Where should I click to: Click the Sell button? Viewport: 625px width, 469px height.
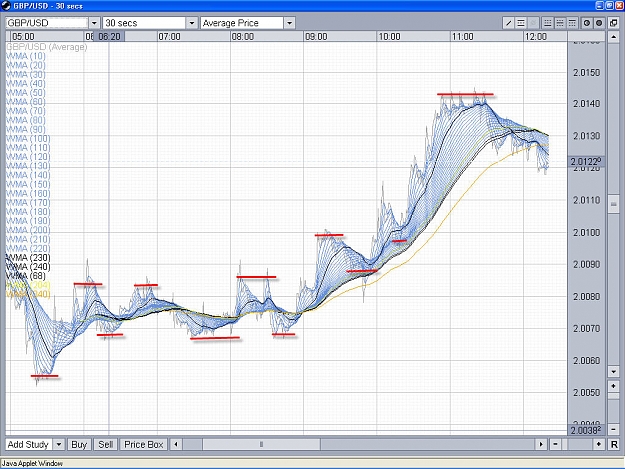[105, 444]
